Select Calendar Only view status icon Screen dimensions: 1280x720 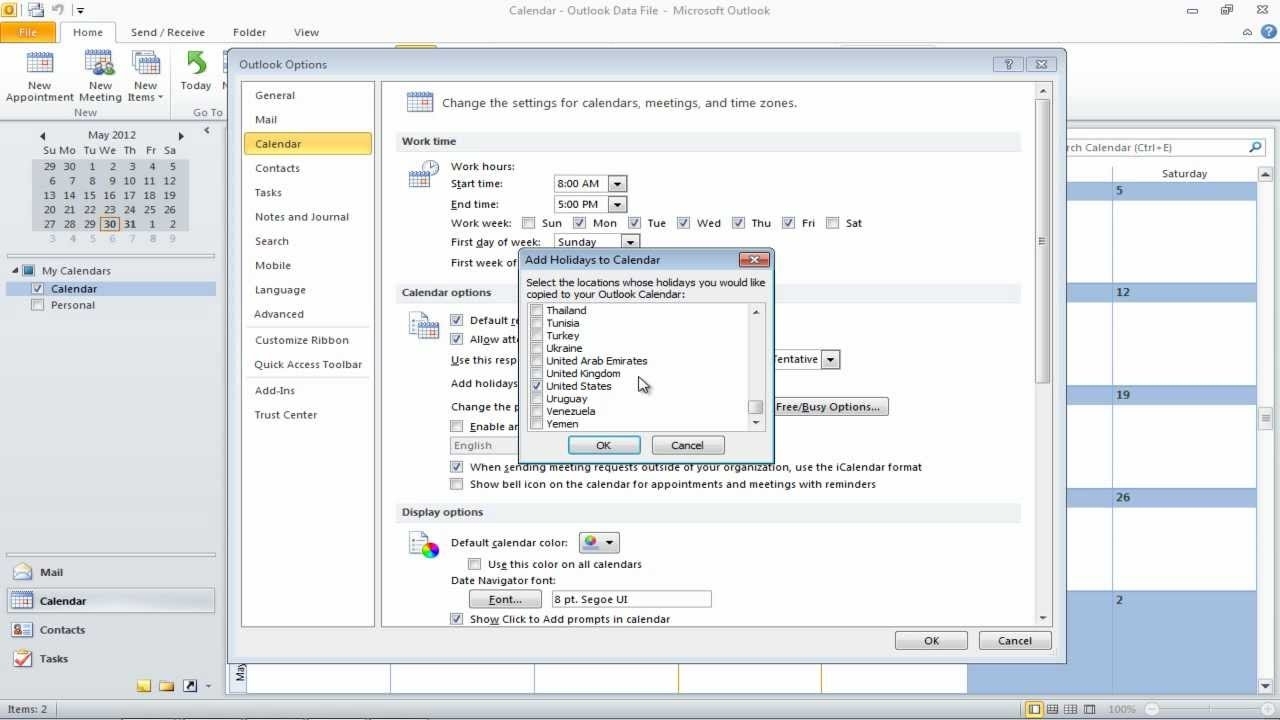(1072, 709)
